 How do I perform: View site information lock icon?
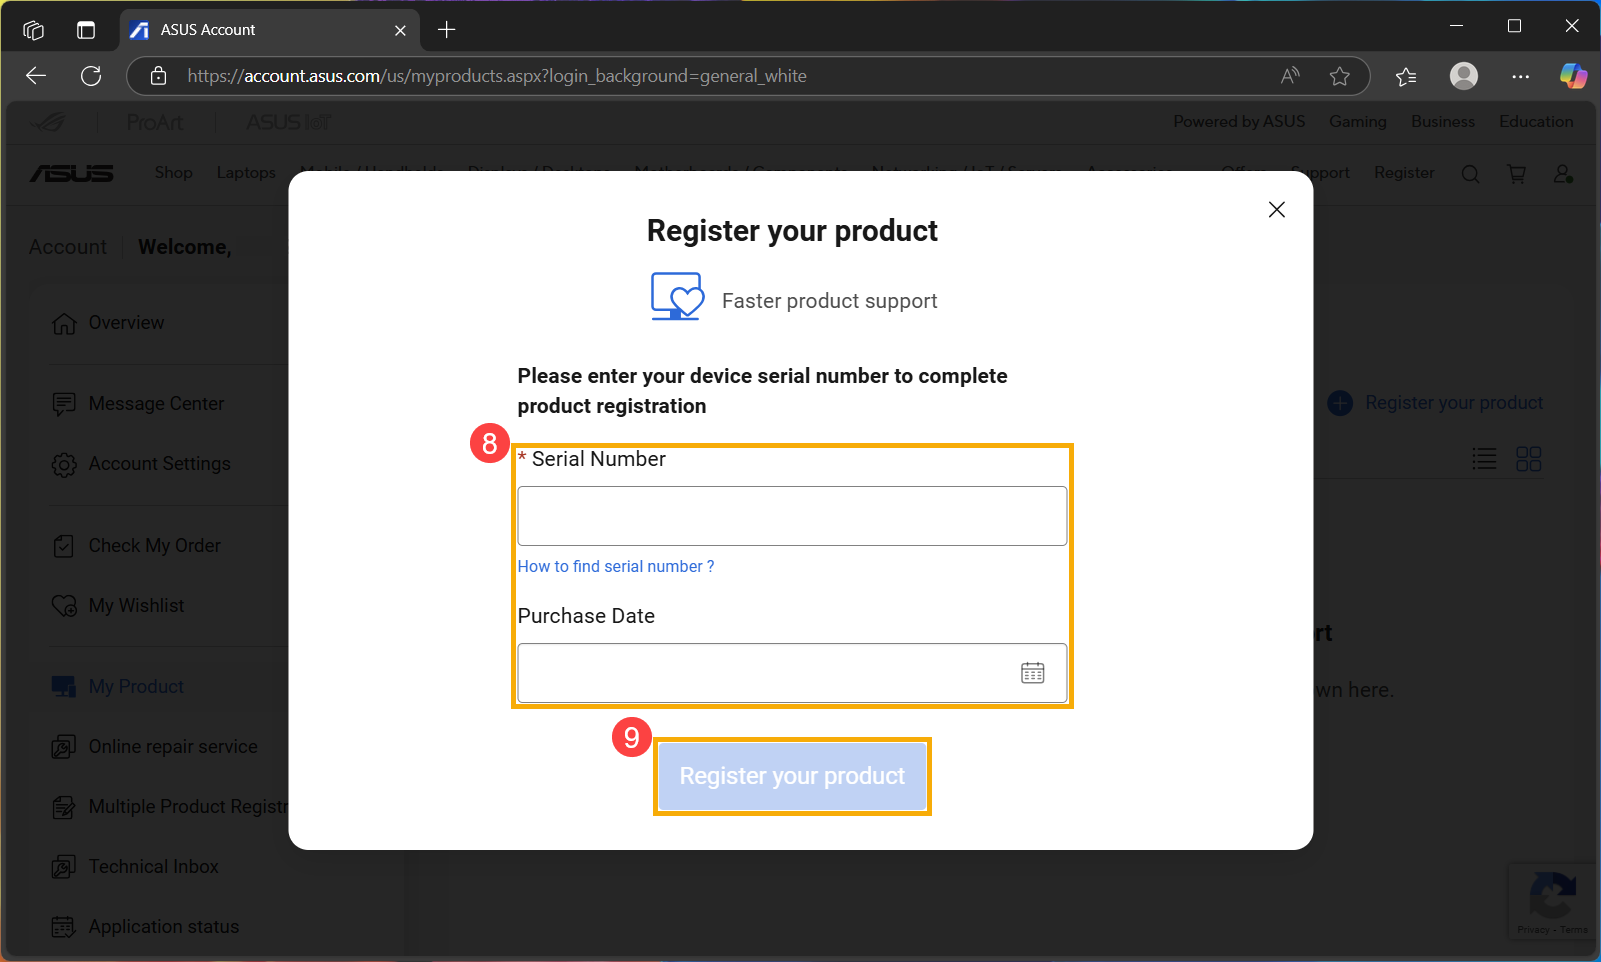158,76
